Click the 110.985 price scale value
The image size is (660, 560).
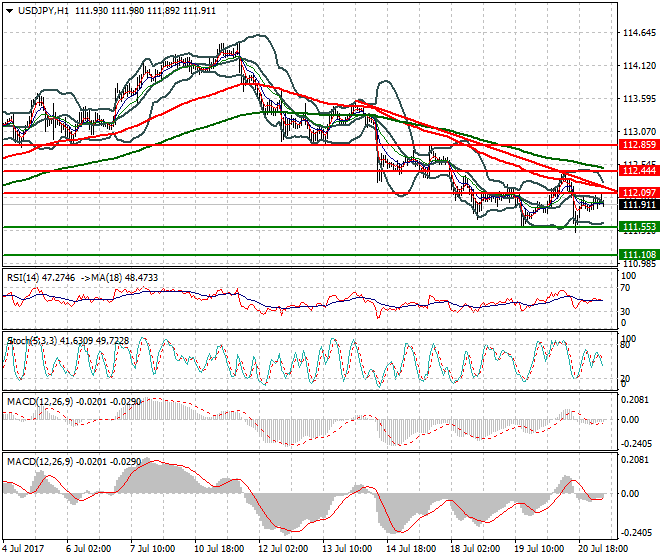pos(639,264)
